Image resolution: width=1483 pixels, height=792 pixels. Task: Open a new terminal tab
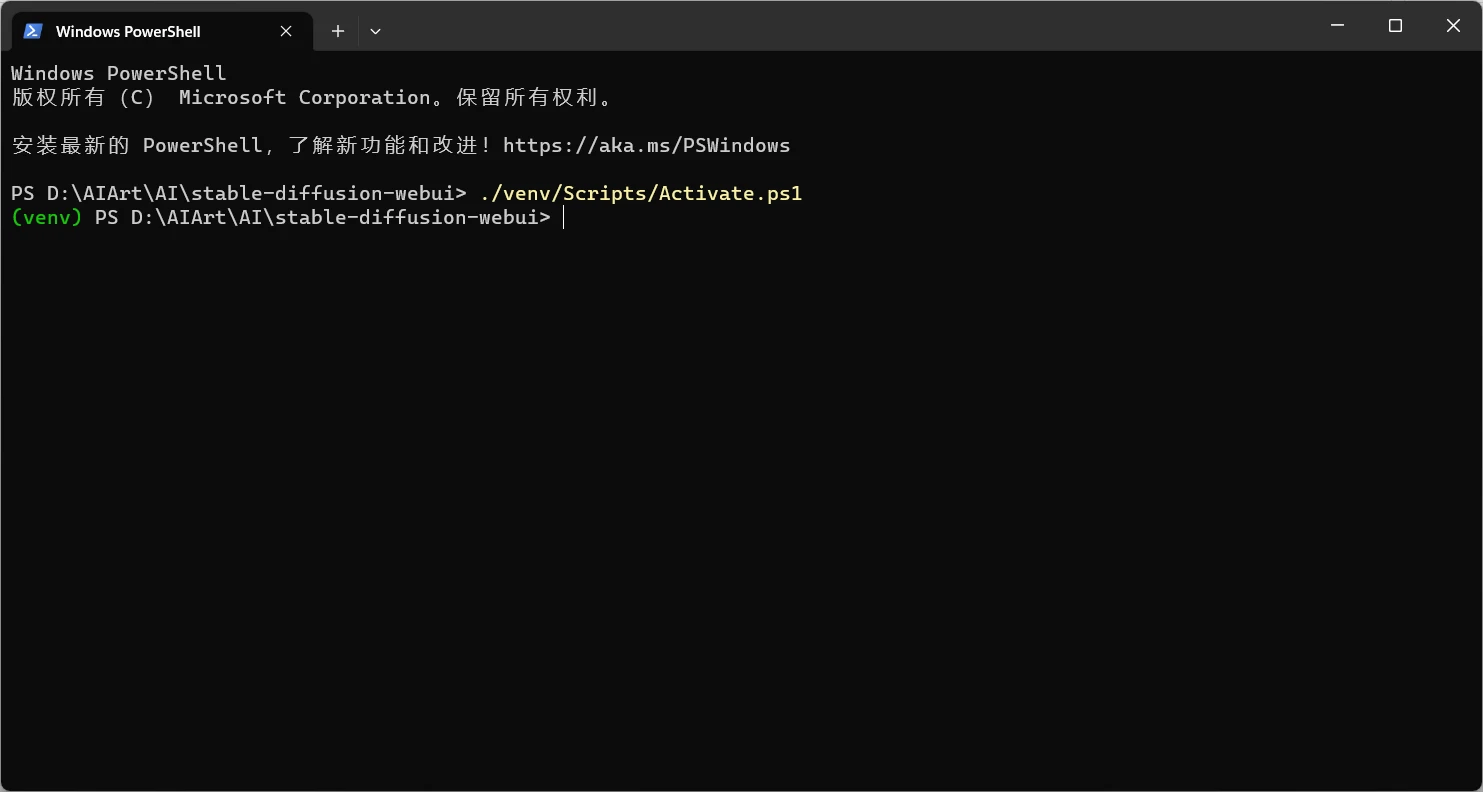coord(338,31)
